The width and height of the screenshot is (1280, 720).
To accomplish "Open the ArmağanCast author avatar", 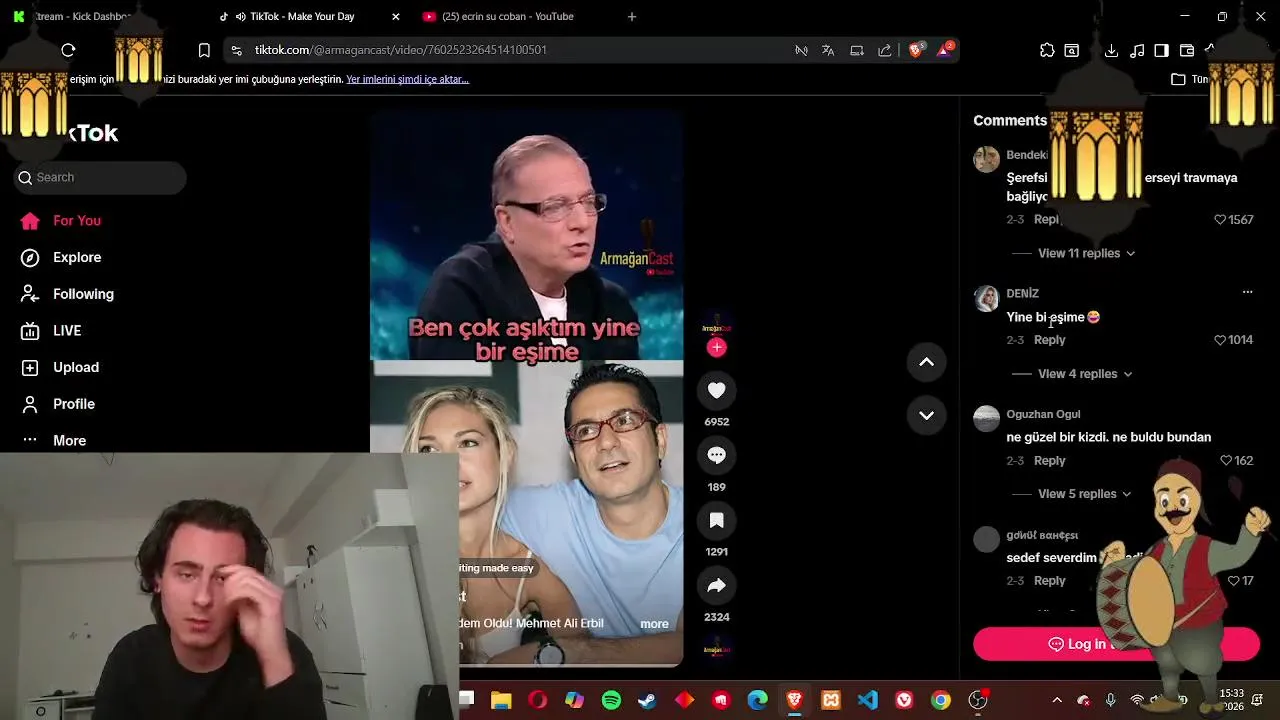I will (x=716, y=328).
